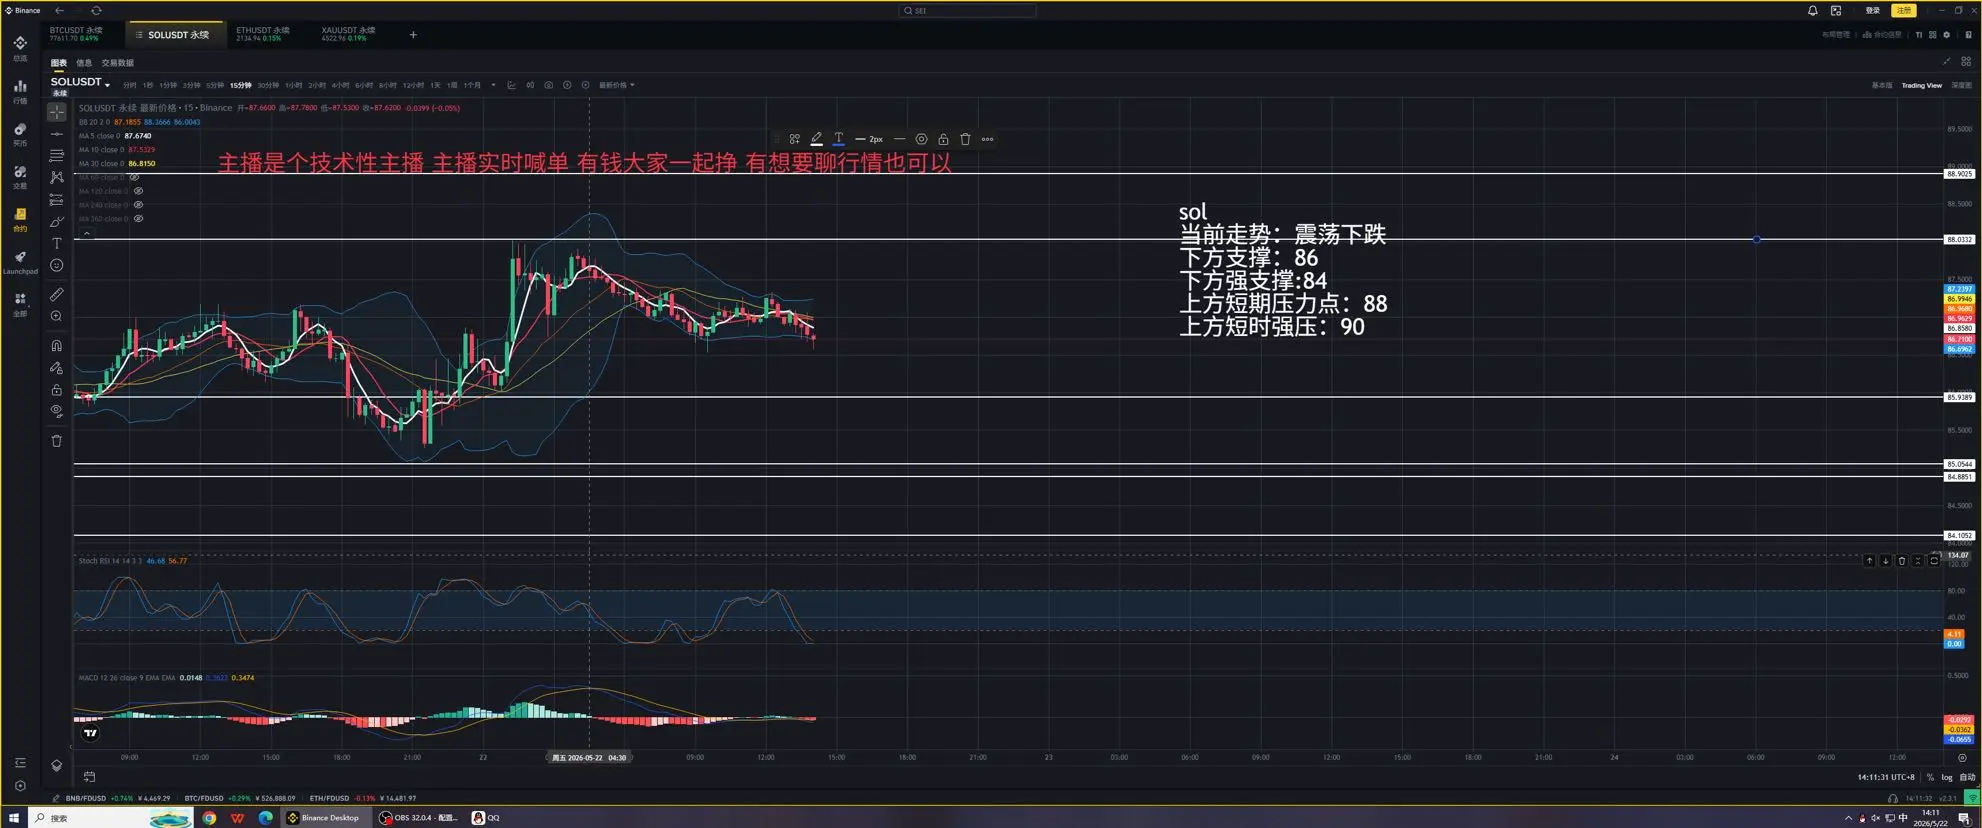The image size is (1982, 828).
Task: Activate the zoom in tool
Action: [x=57, y=316]
